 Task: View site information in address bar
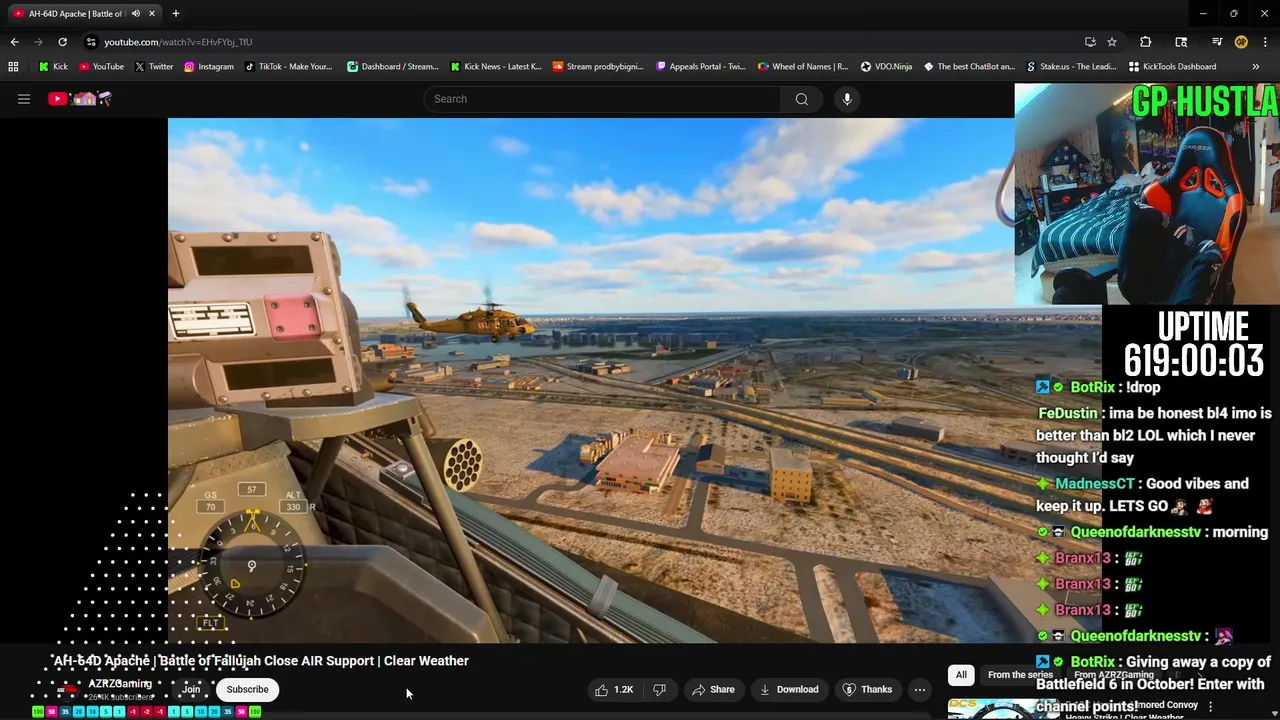(x=91, y=42)
